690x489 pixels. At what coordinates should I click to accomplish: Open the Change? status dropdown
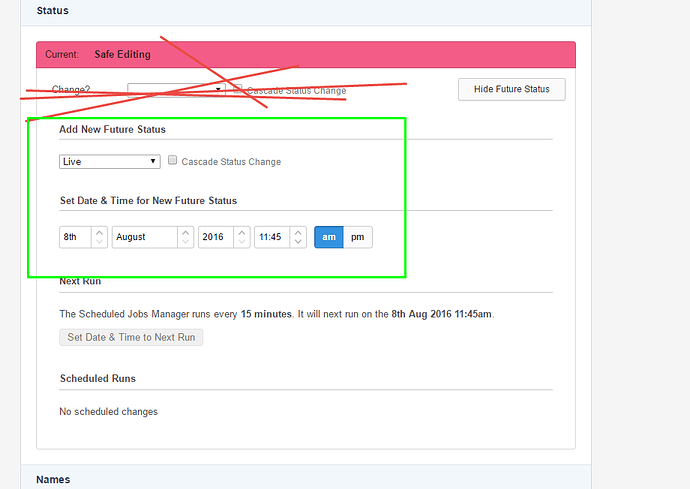click(x=175, y=89)
